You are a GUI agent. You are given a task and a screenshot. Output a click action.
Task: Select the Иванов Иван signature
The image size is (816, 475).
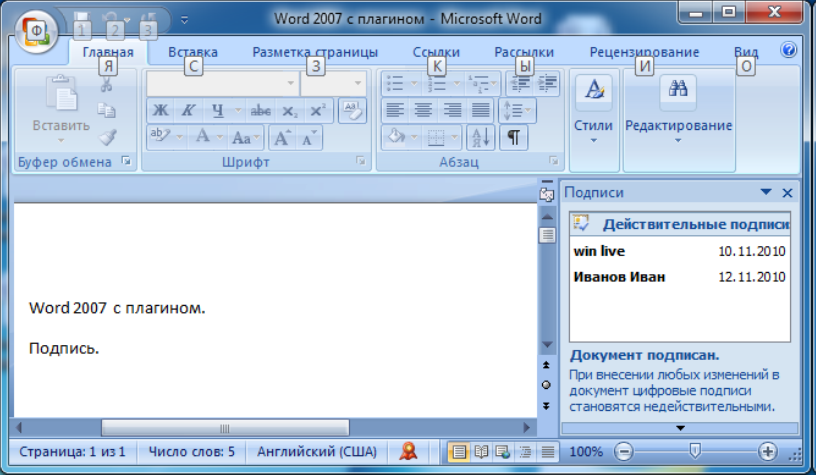click(679, 277)
